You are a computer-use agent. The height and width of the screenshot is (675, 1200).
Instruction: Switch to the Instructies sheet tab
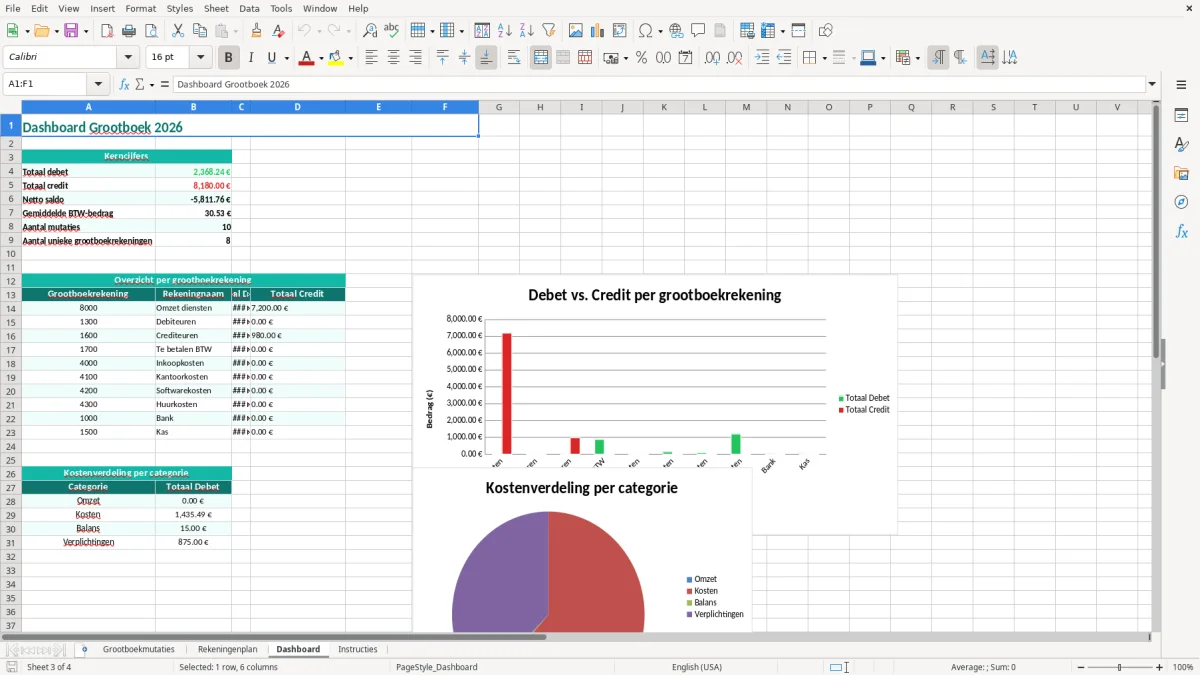point(358,649)
